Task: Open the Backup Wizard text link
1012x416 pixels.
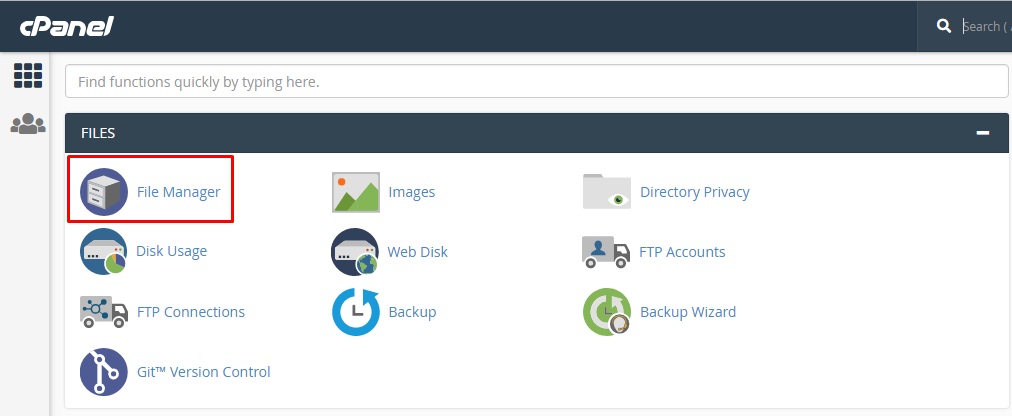Action: [x=688, y=312]
